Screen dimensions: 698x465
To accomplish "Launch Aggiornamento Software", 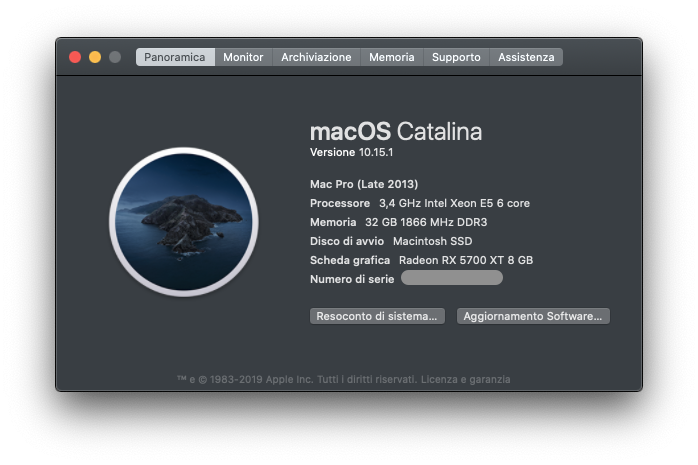I will click(x=533, y=316).
